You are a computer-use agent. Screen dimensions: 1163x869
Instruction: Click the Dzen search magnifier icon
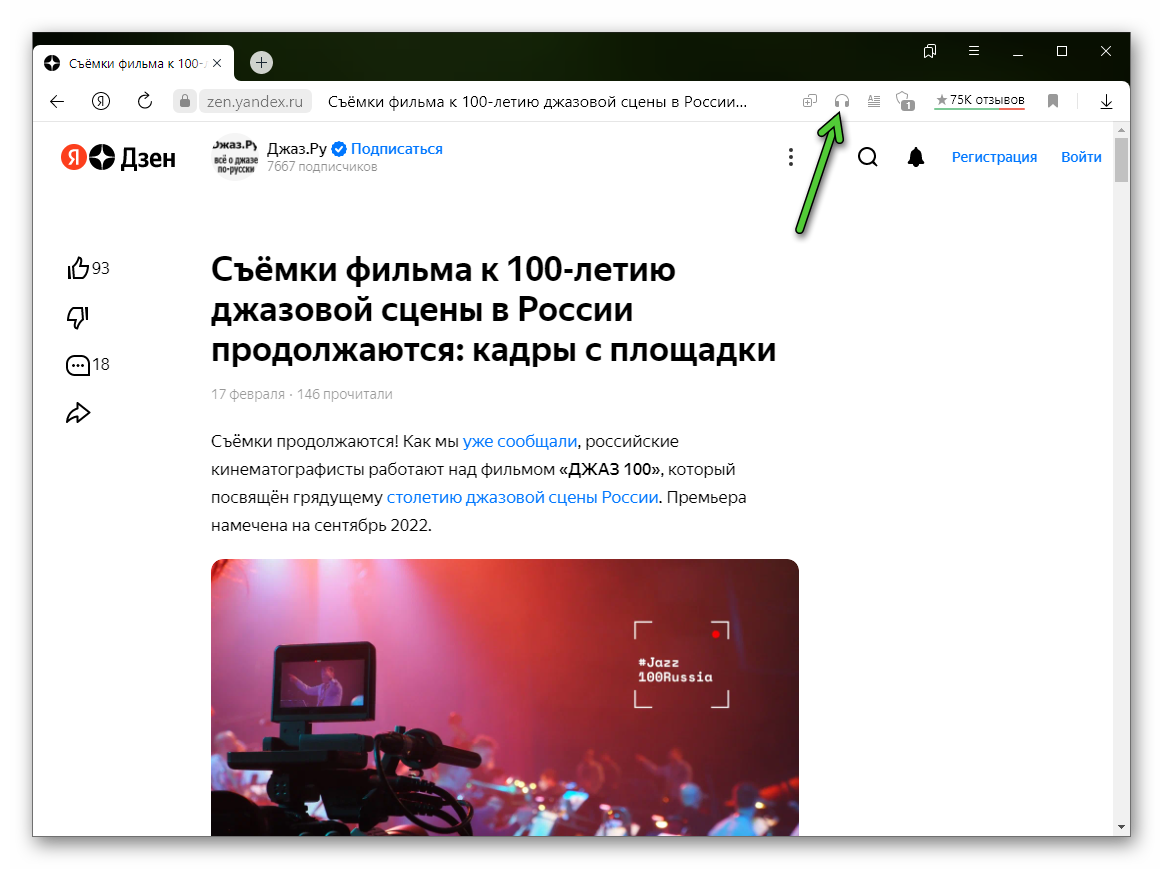pos(867,157)
